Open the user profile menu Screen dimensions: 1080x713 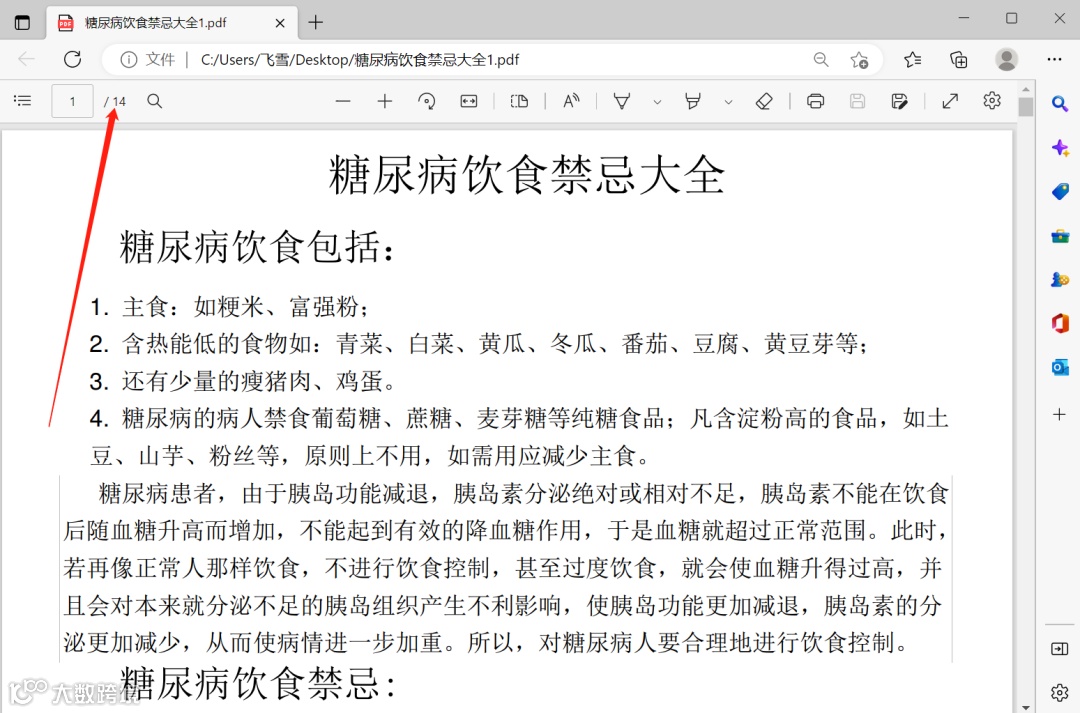[x=1006, y=60]
